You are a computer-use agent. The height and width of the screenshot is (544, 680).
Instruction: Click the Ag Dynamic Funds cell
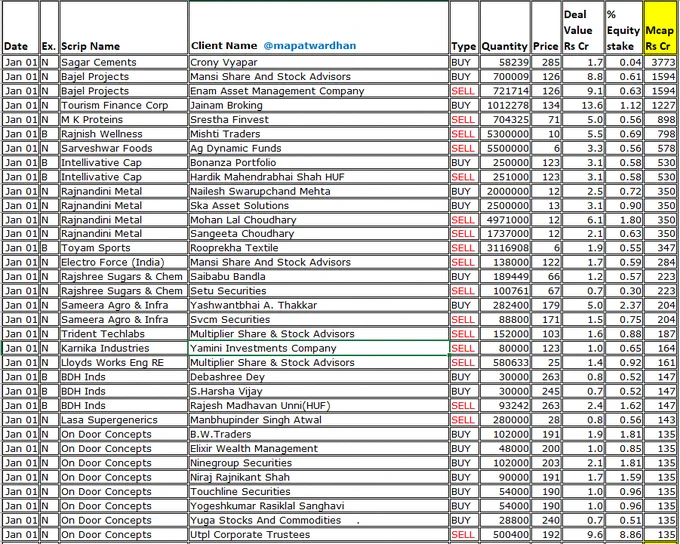(x=319, y=148)
